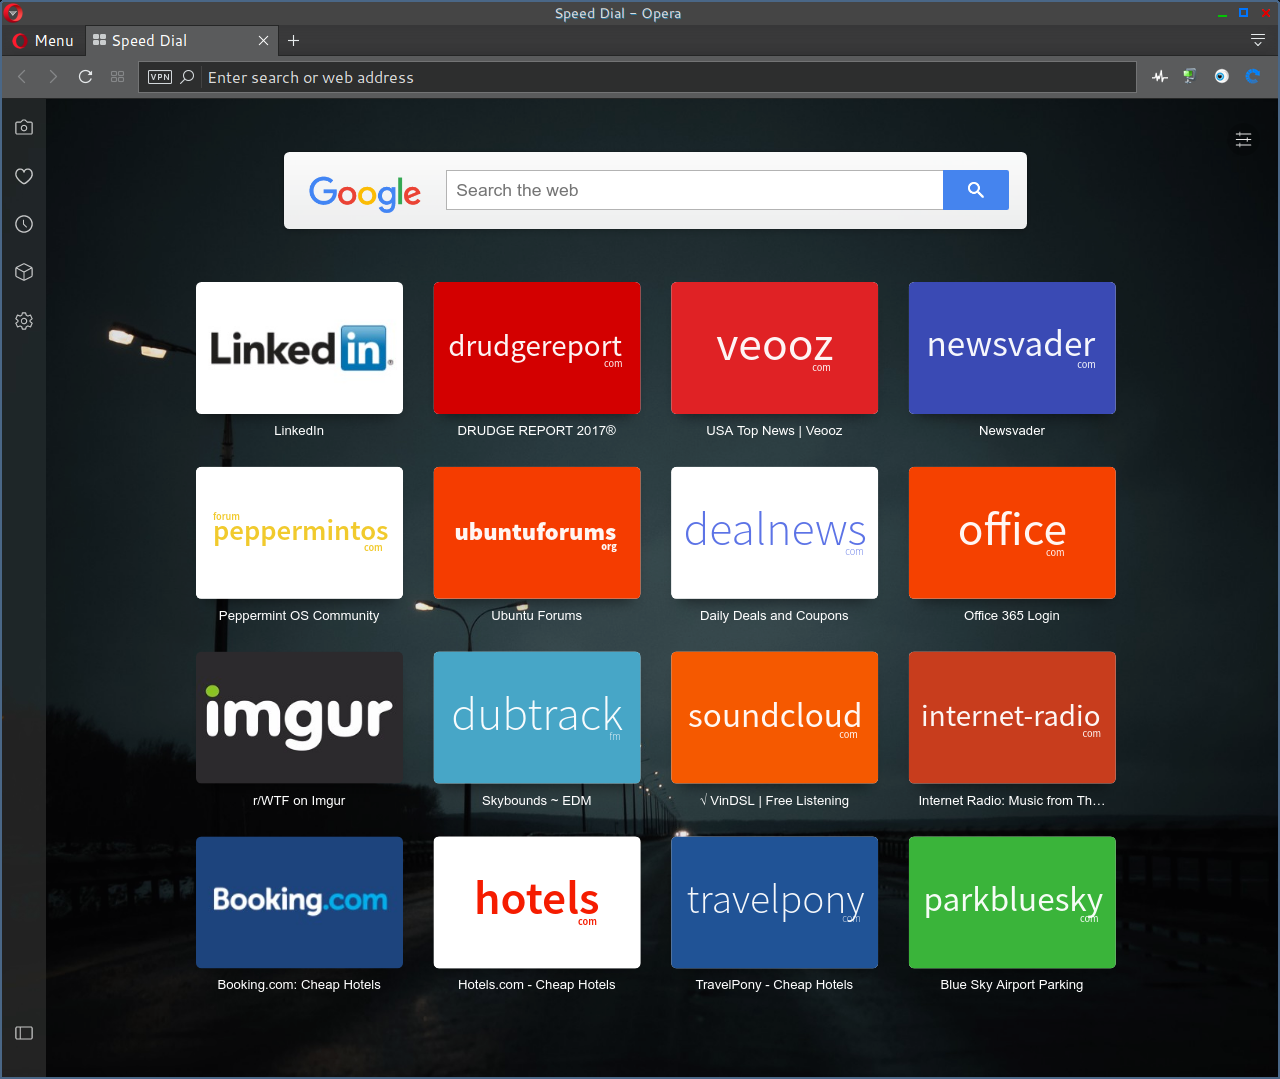This screenshot has width=1280, height=1079.
Task: Click the 'Peppermint OS Community' label
Action: pyautogui.click(x=299, y=616)
